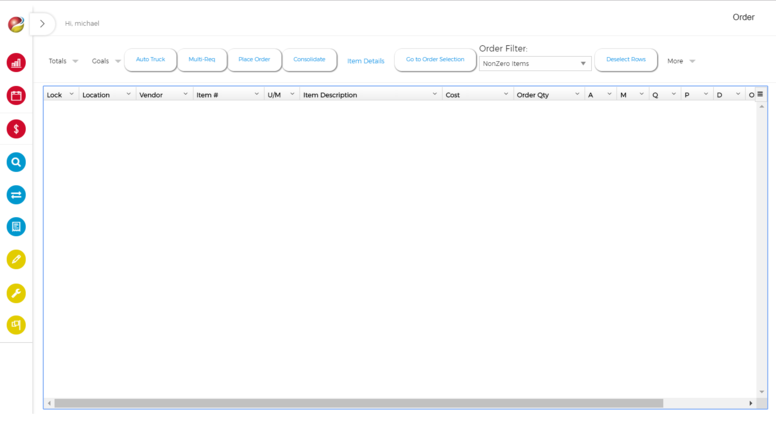Click the vertical scrollbar up arrow
The height and width of the screenshot is (421, 776).
pos(762,106)
